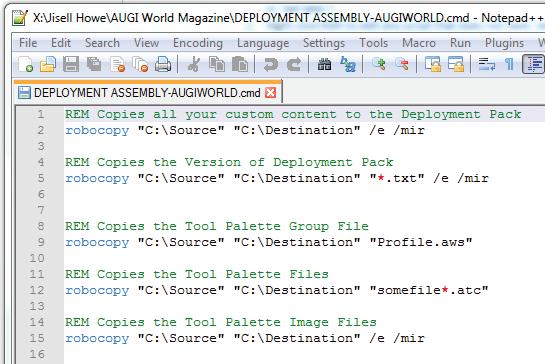Open the File menu
The width and height of the screenshot is (545, 364).
point(28,43)
